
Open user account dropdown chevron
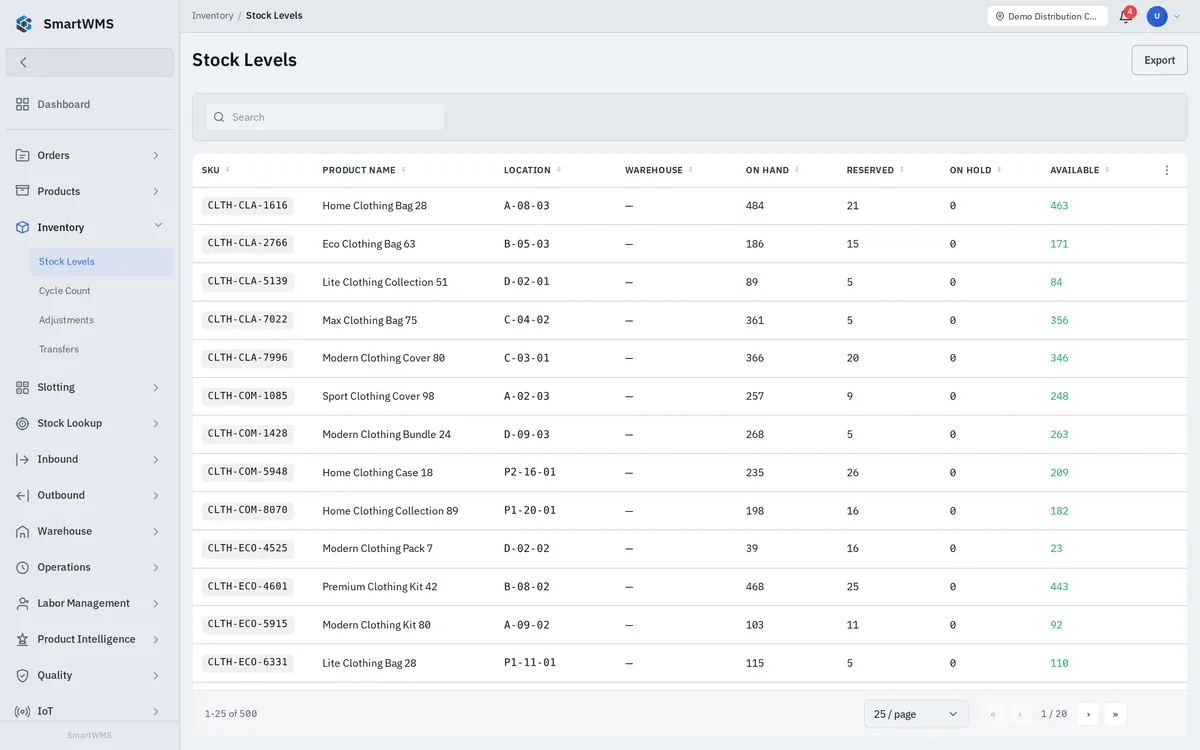[1177, 16]
